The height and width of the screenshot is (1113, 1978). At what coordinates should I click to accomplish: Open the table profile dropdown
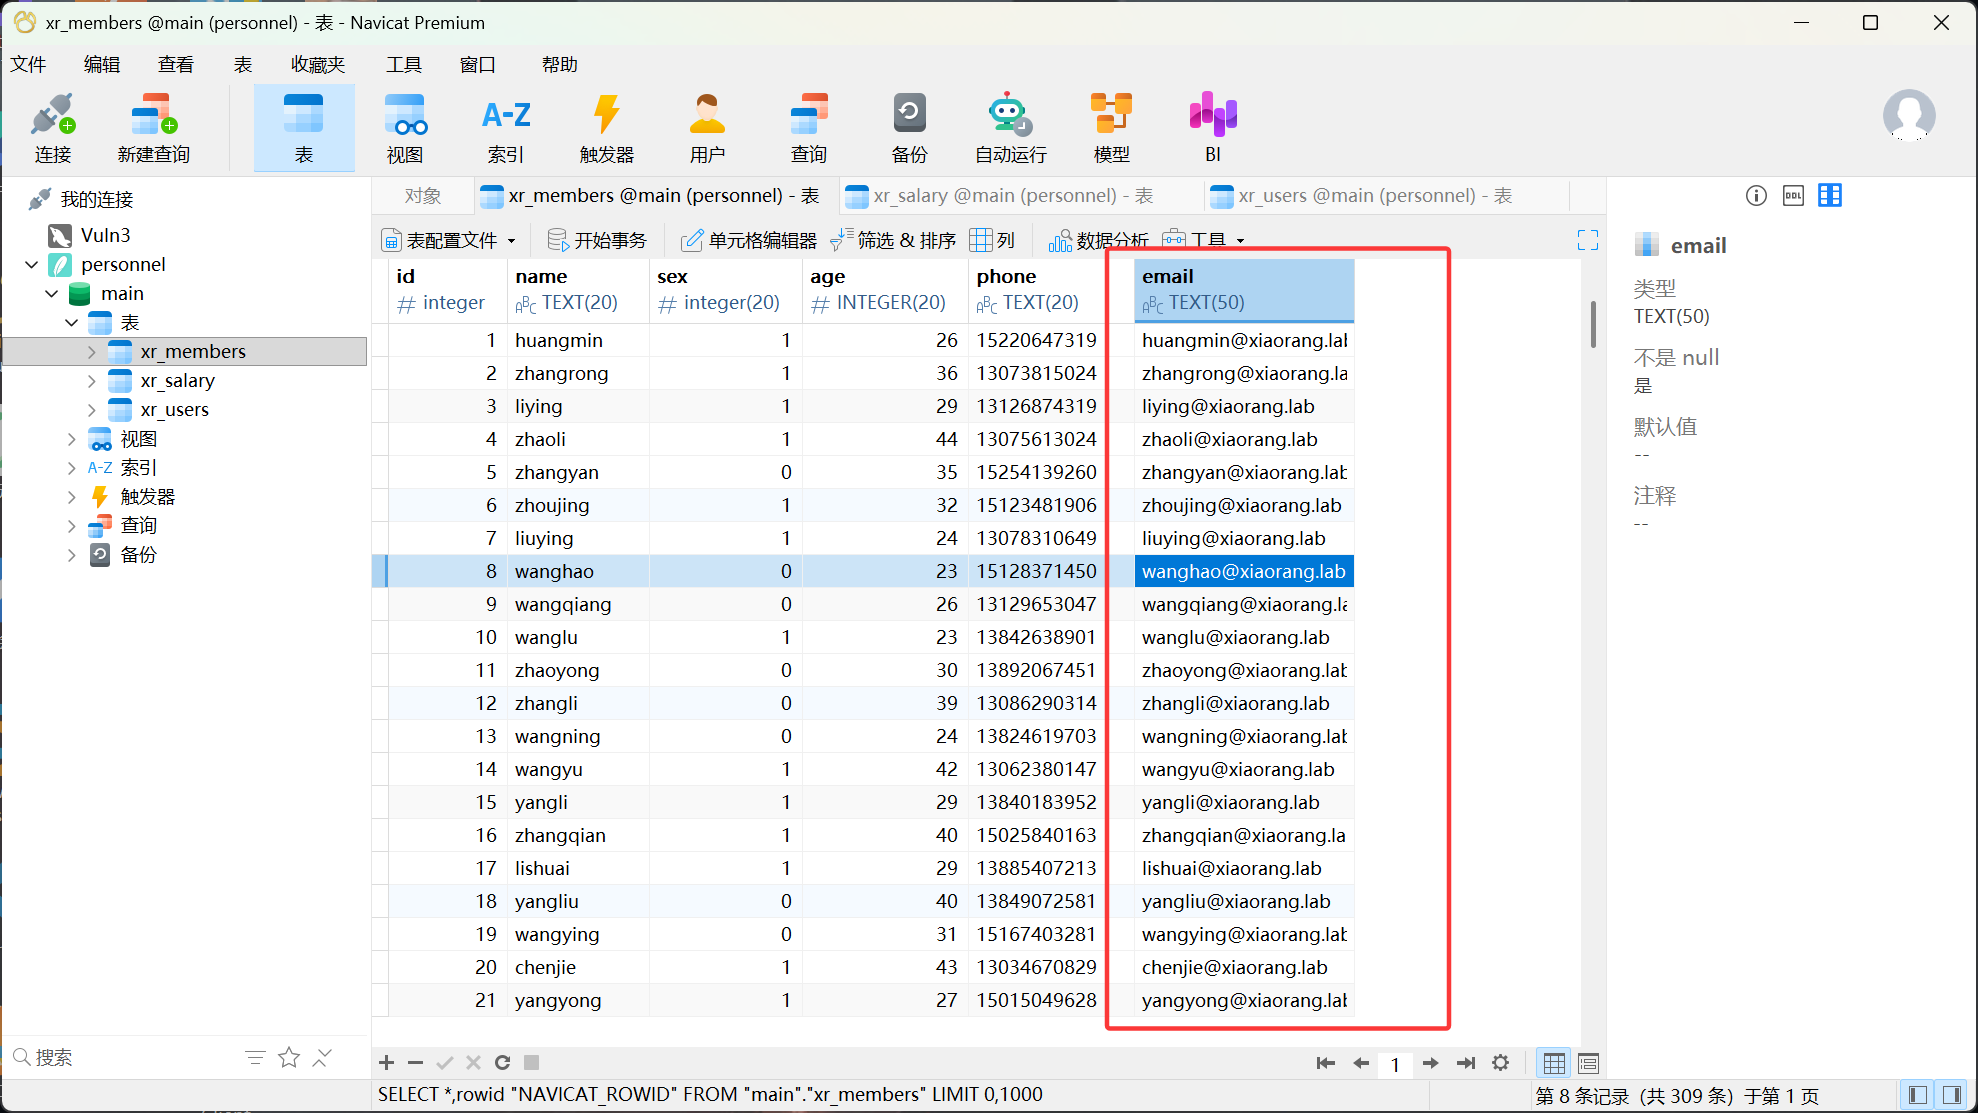[449, 240]
